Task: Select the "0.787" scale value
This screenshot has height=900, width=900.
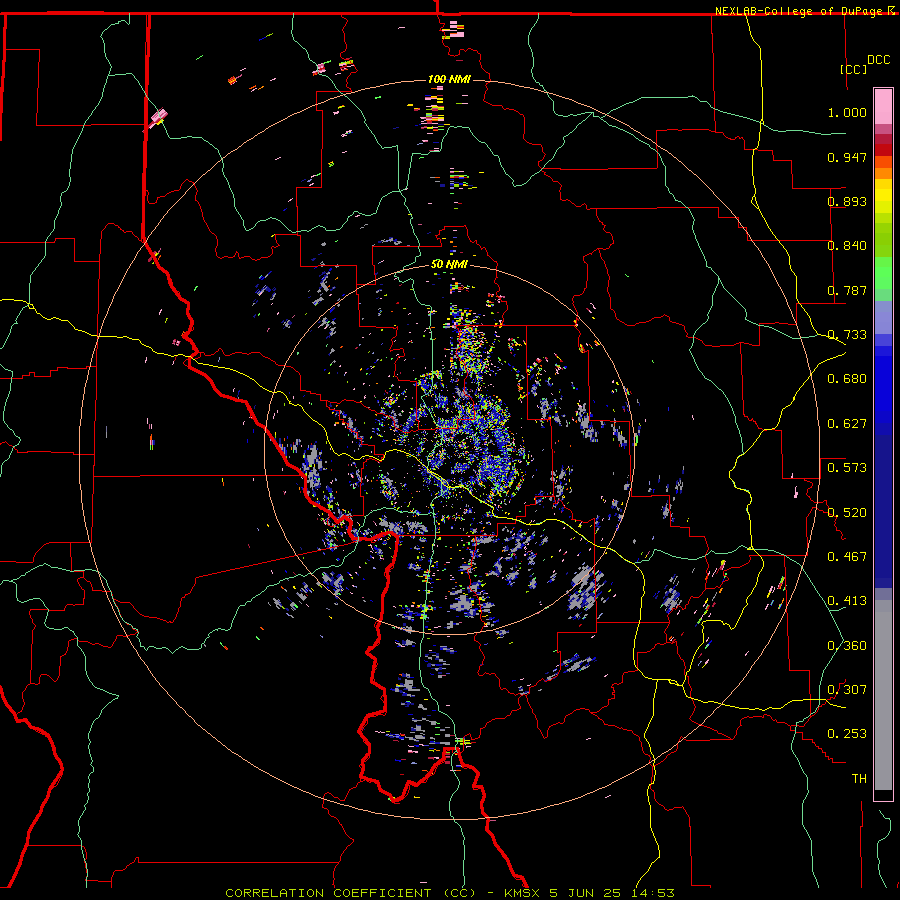Action: [x=847, y=290]
